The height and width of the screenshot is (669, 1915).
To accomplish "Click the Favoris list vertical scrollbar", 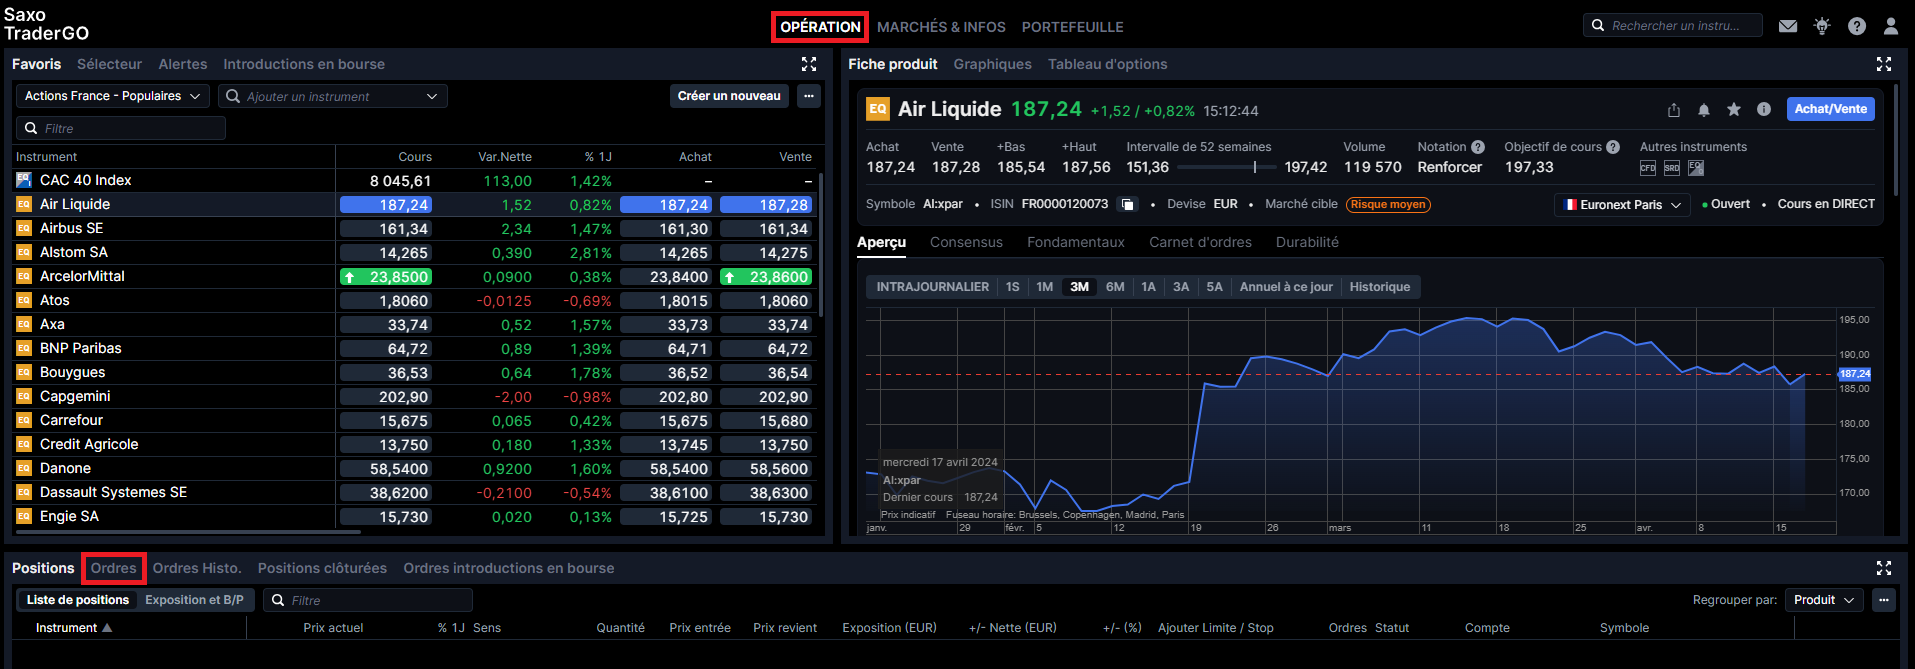I will (x=821, y=246).
